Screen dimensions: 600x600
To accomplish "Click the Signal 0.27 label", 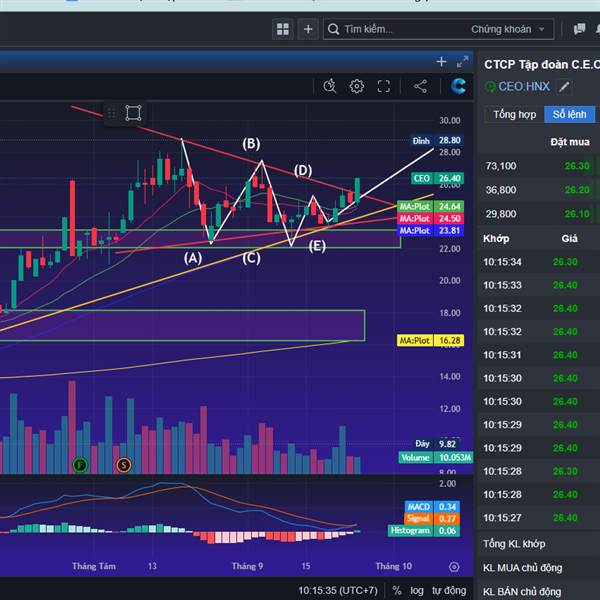I will point(432,518).
